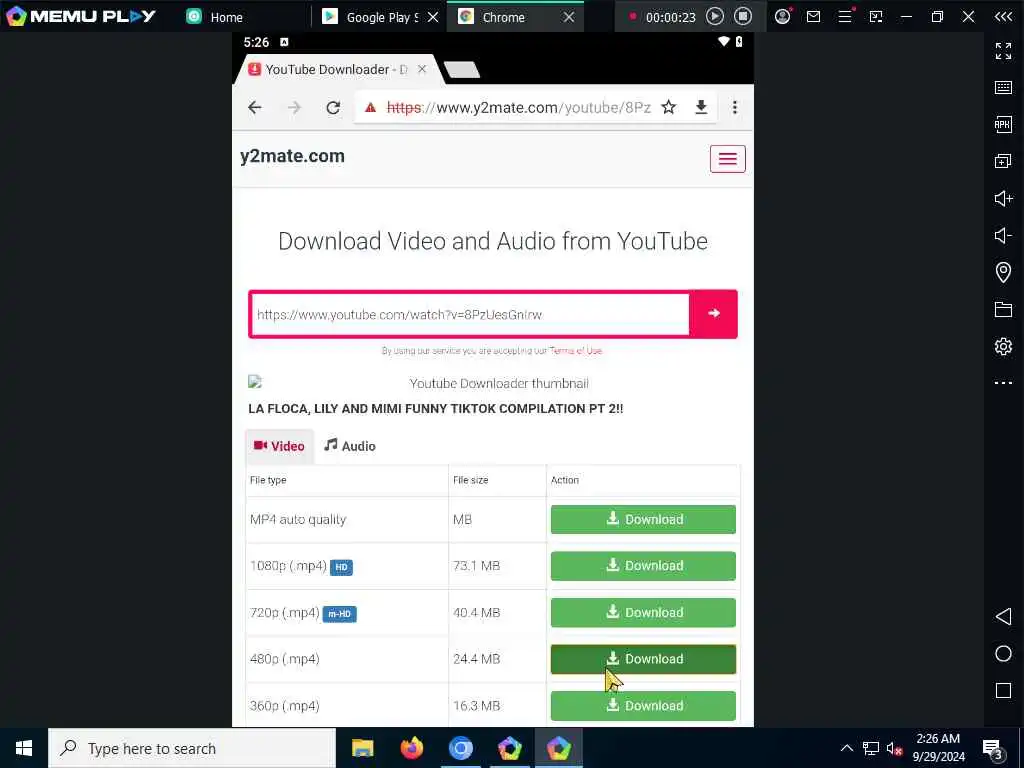Screen dimensions: 1024x768
Task: Open the MEmu mail envelope icon
Action: [x=813, y=16]
